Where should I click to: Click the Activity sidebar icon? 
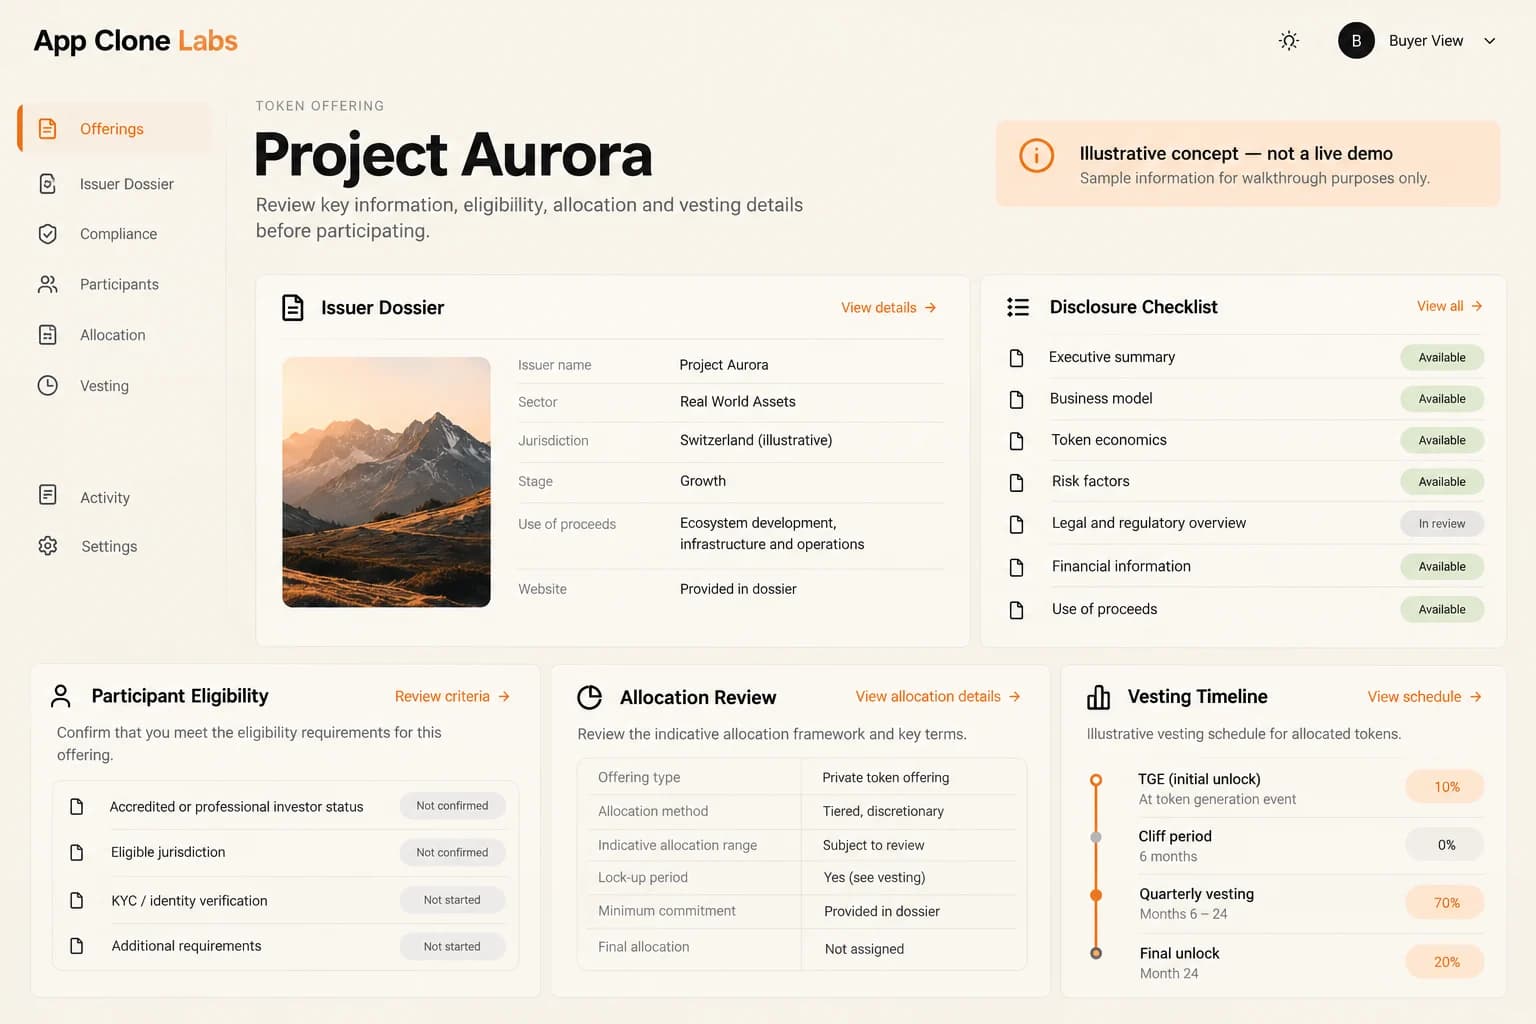pyautogui.click(x=48, y=495)
